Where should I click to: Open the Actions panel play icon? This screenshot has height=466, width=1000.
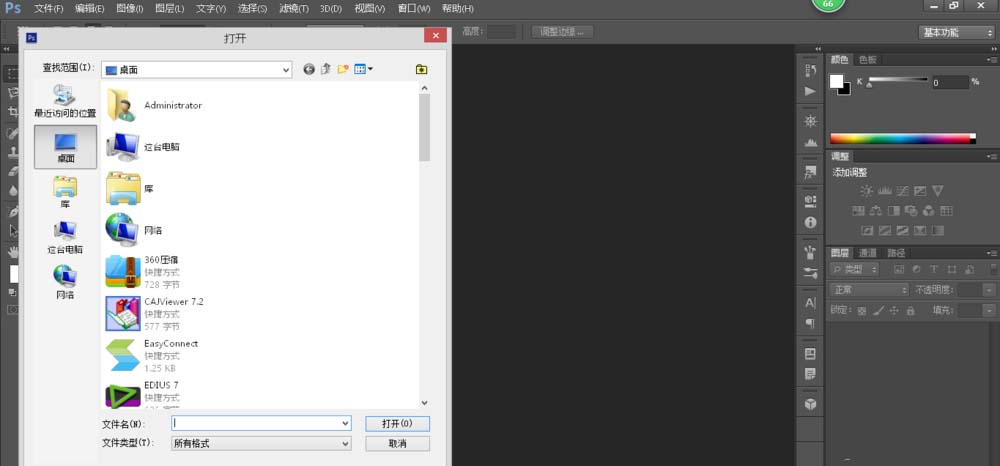(x=810, y=91)
